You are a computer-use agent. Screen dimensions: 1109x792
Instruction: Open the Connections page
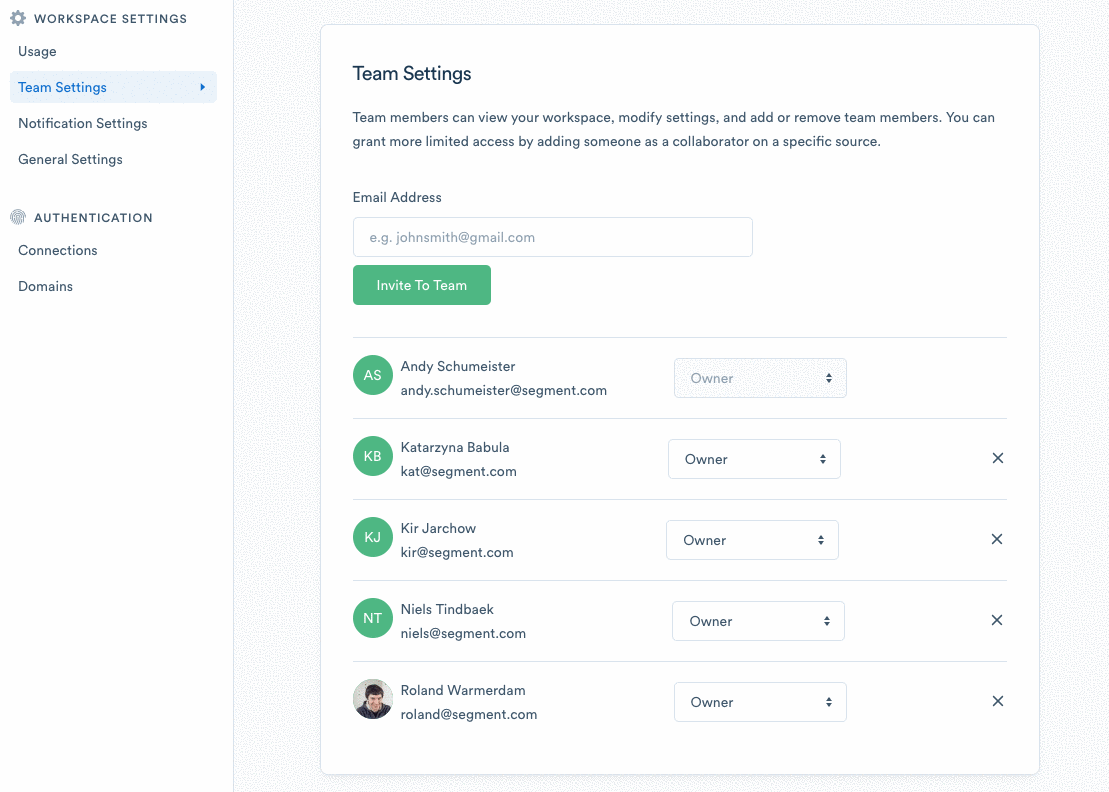pyautogui.click(x=58, y=250)
